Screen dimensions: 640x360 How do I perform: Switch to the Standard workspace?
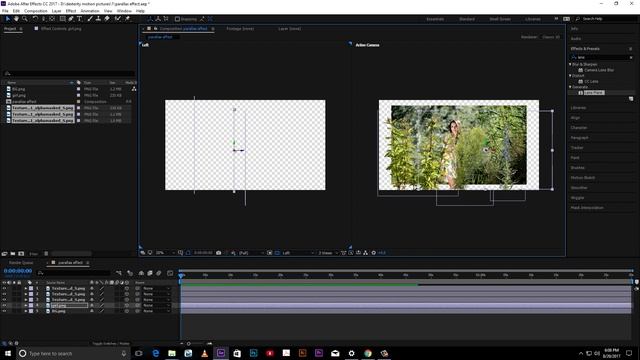tap(467, 19)
